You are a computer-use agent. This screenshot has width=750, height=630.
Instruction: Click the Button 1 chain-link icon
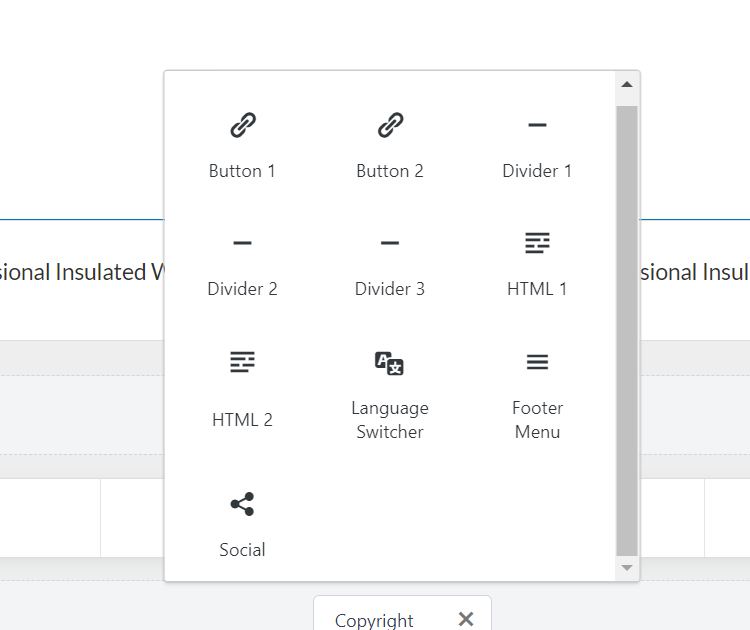click(x=242, y=125)
